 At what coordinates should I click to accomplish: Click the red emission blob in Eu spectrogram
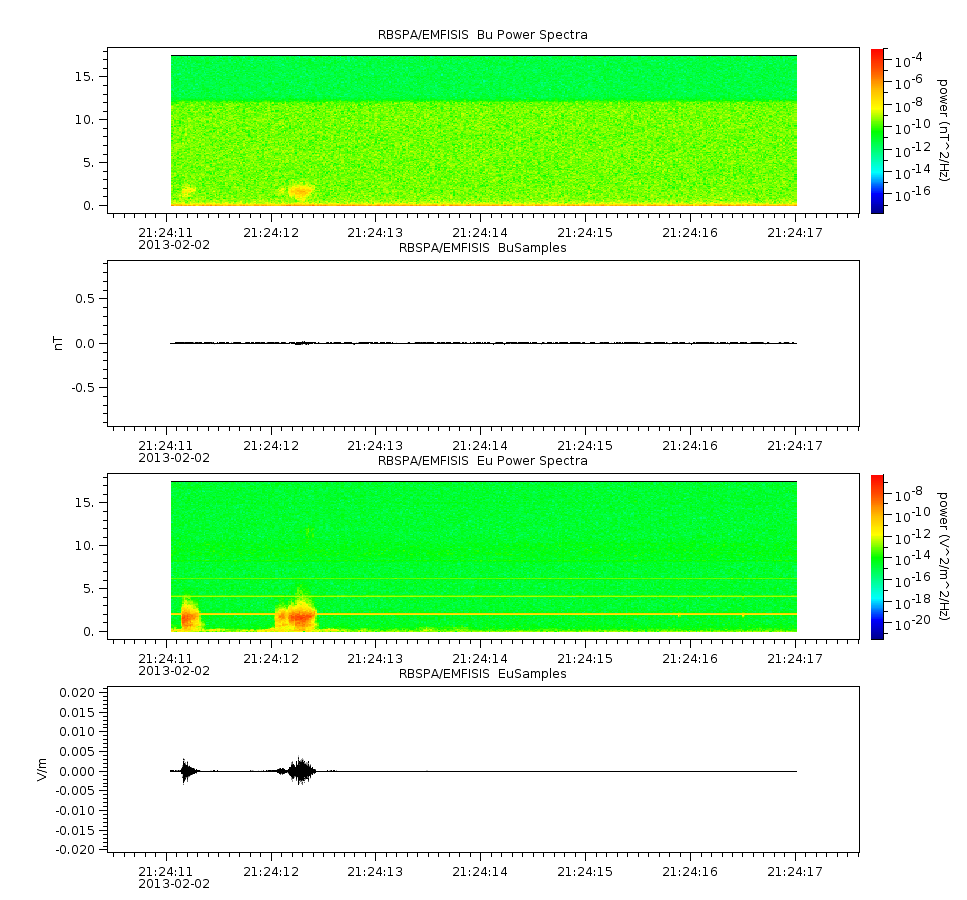click(302, 616)
